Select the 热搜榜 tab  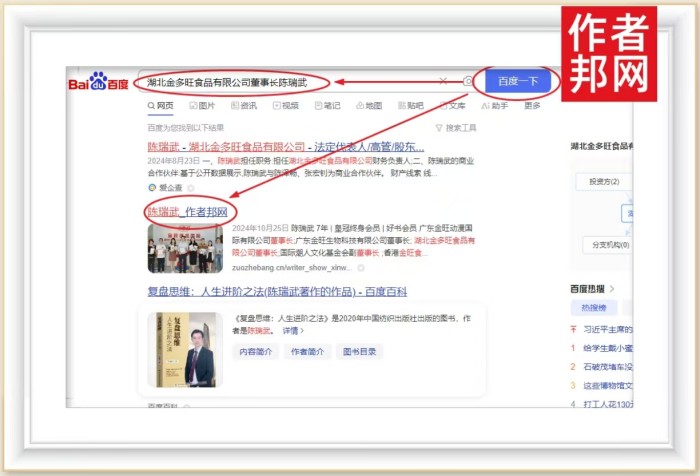[x=594, y=308]
